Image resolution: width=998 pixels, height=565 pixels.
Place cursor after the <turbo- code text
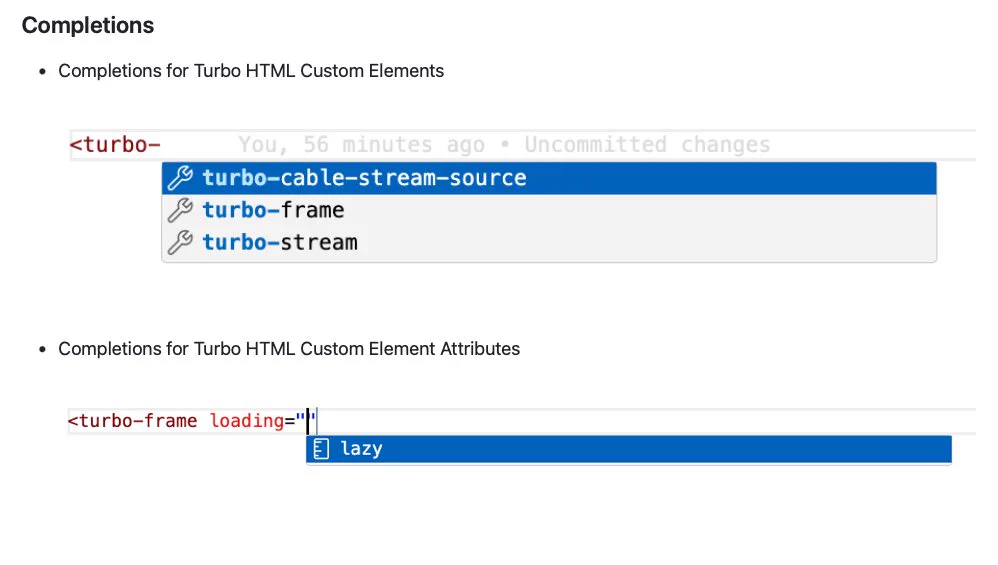[162, 145]
